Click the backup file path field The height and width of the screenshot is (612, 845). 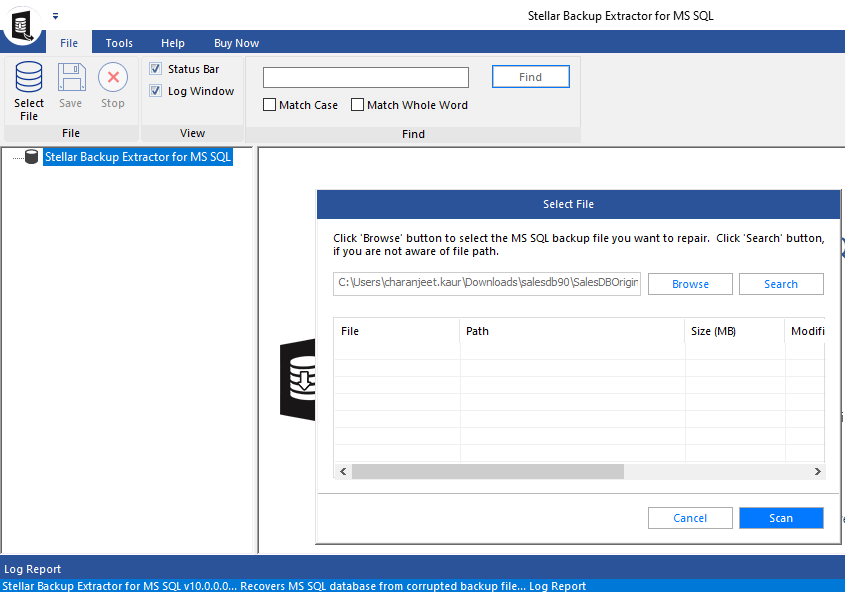[487, 283]
